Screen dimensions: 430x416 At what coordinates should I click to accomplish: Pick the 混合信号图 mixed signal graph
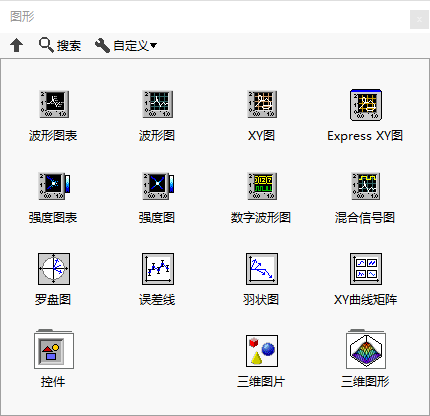click(x=366, y=186)
